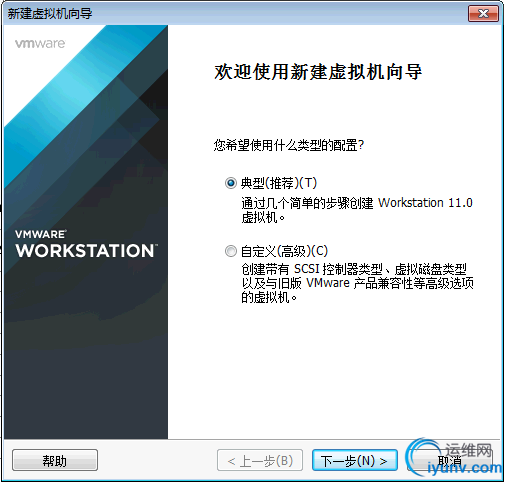Click the 您希望使用什么类型的配置? question text
508x484 pixels.
click(289, 145)
